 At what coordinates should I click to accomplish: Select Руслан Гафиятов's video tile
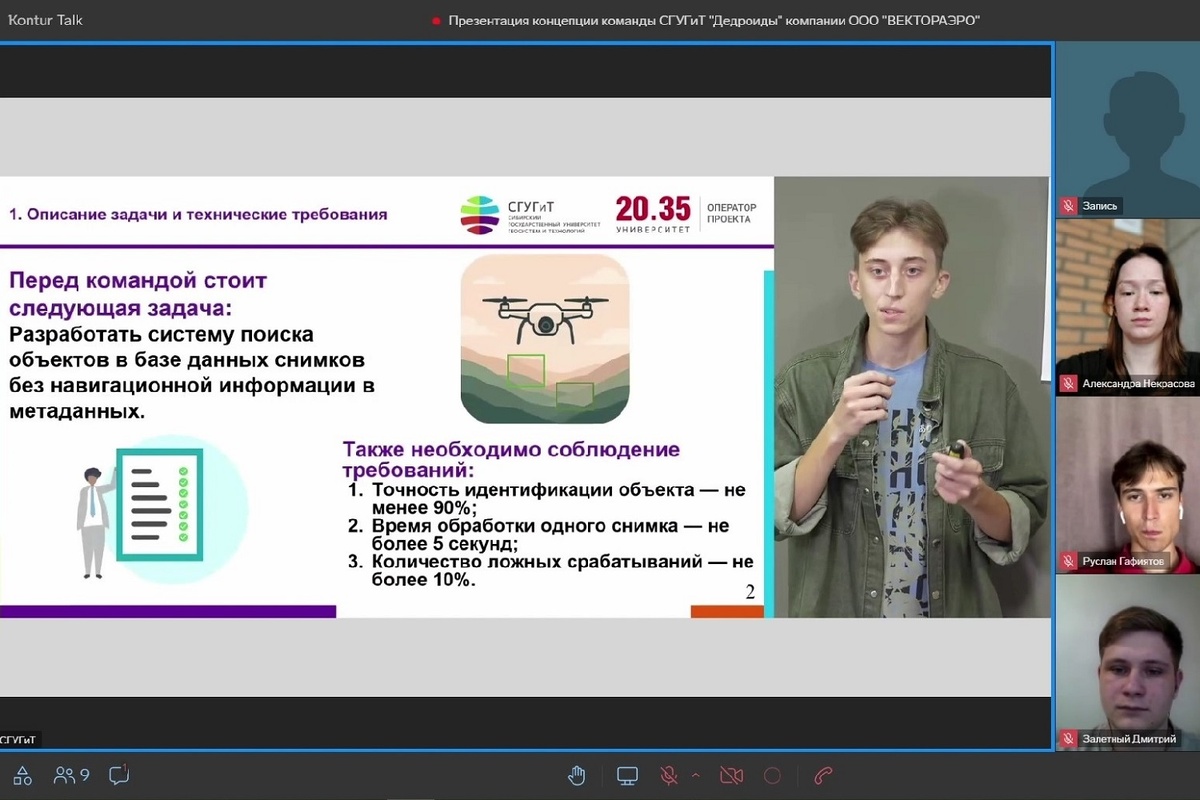[1128, 485]
